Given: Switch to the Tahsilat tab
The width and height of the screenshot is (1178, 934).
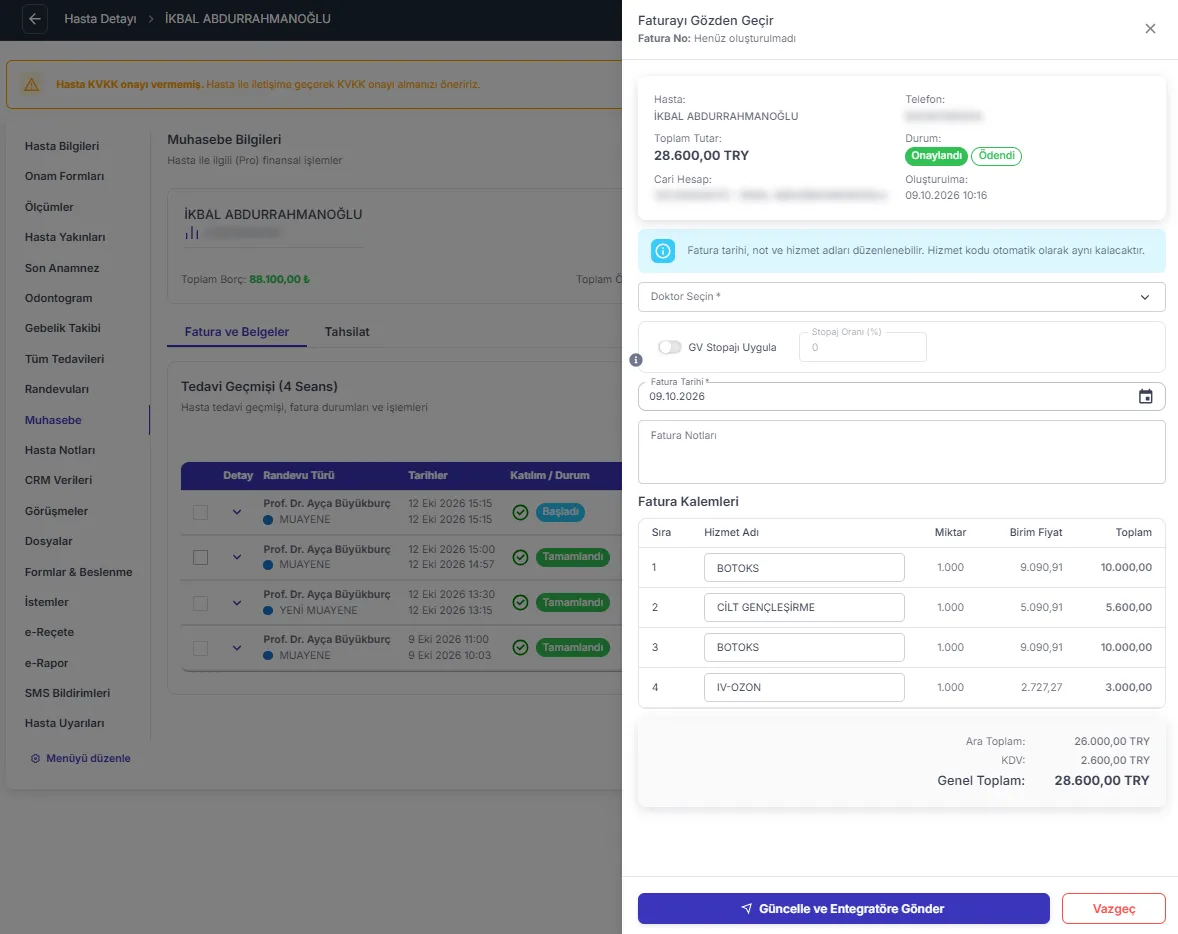Looking at the screenshot, I should tap(347, 331).
